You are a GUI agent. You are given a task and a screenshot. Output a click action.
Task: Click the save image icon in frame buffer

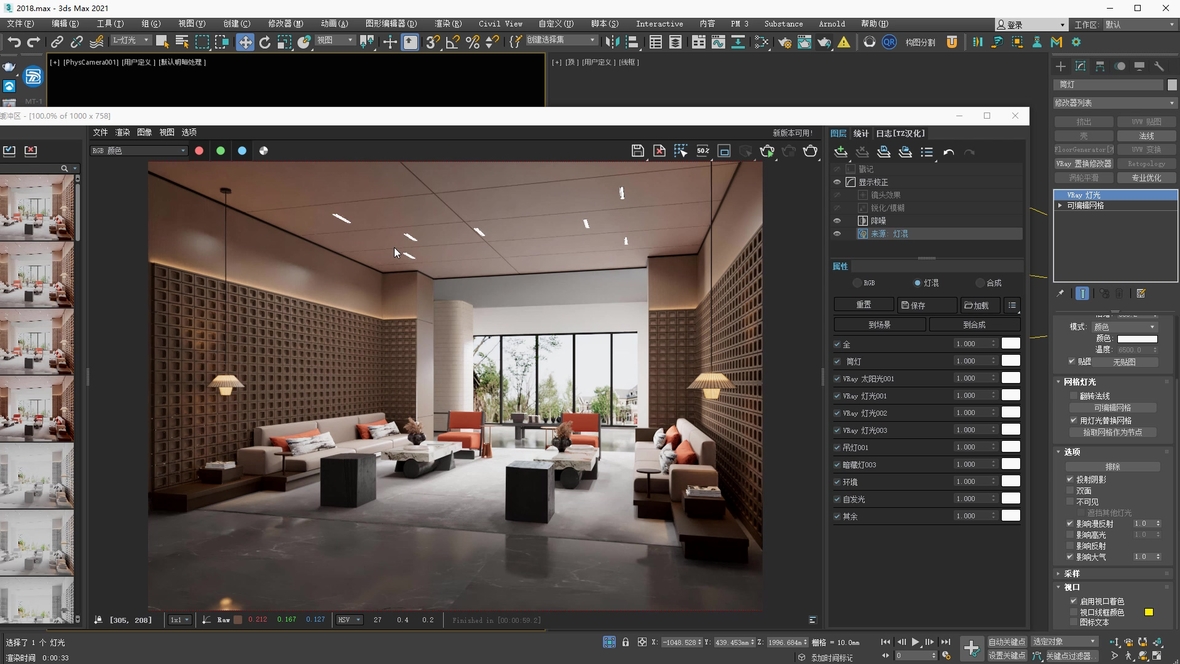[637, 151]
